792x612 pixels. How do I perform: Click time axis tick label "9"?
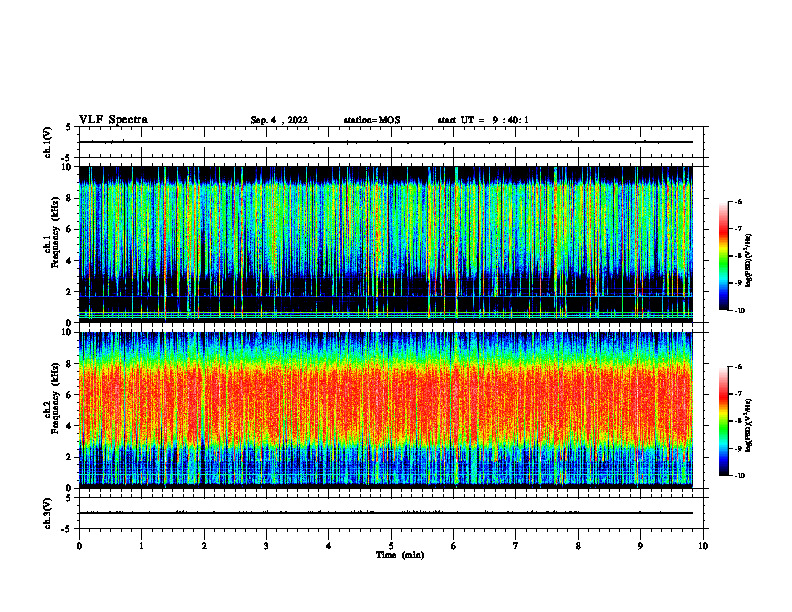640,546
